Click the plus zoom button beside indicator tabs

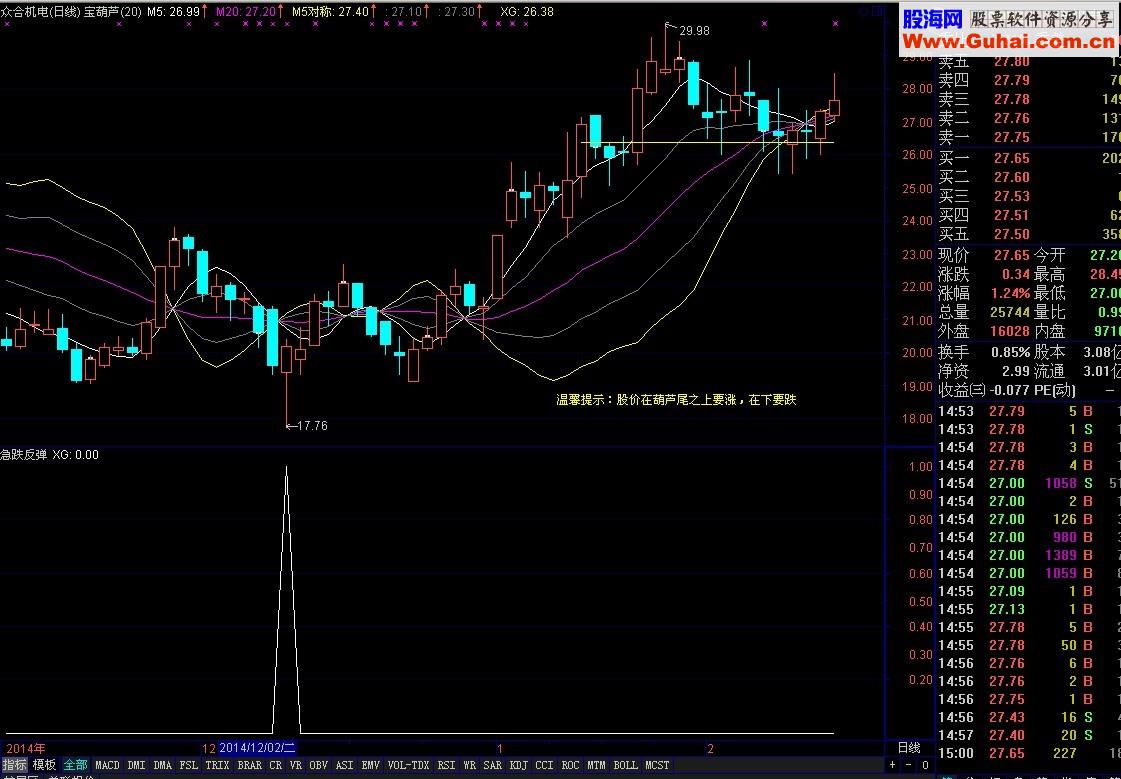(x=892, y=765)
